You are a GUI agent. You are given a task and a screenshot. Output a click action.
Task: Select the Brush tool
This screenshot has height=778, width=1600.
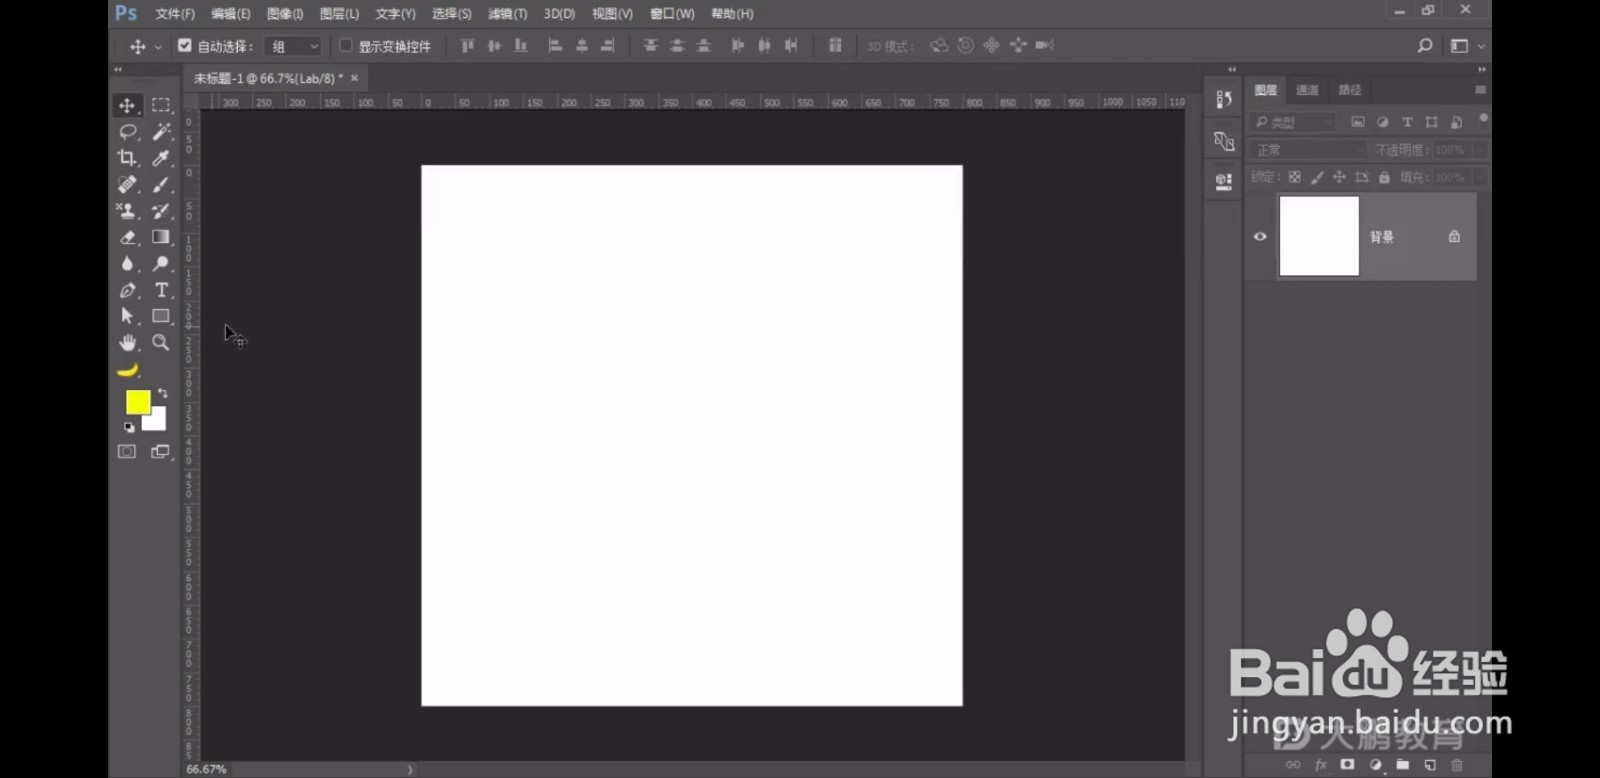coord(161,185)
